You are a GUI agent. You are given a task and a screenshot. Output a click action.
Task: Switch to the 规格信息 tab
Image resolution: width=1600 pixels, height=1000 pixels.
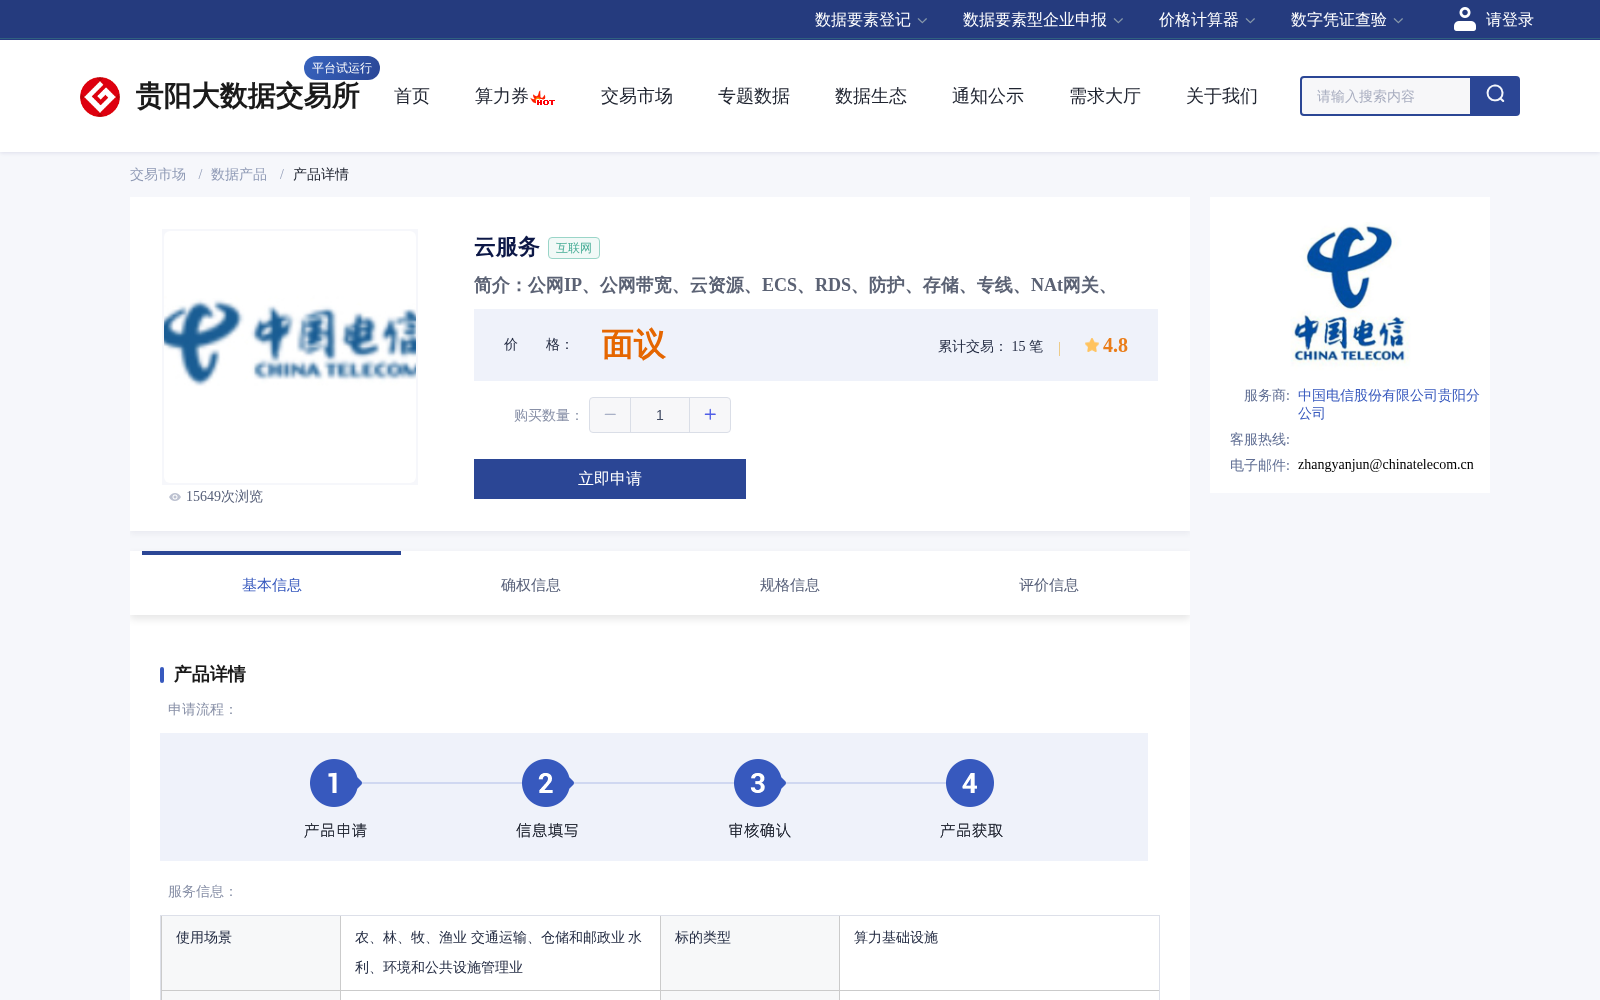[x=790, y=585]
